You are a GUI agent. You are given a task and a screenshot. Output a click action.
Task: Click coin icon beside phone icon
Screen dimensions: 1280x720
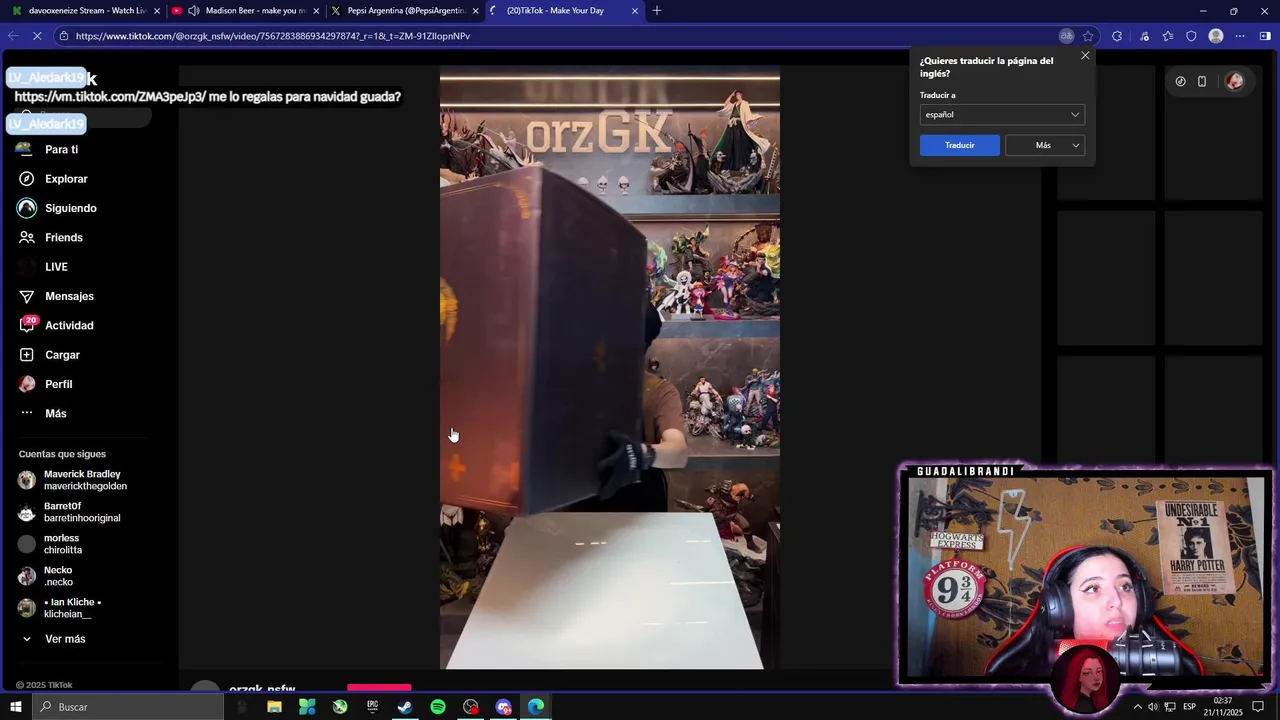click(1180, 82)
